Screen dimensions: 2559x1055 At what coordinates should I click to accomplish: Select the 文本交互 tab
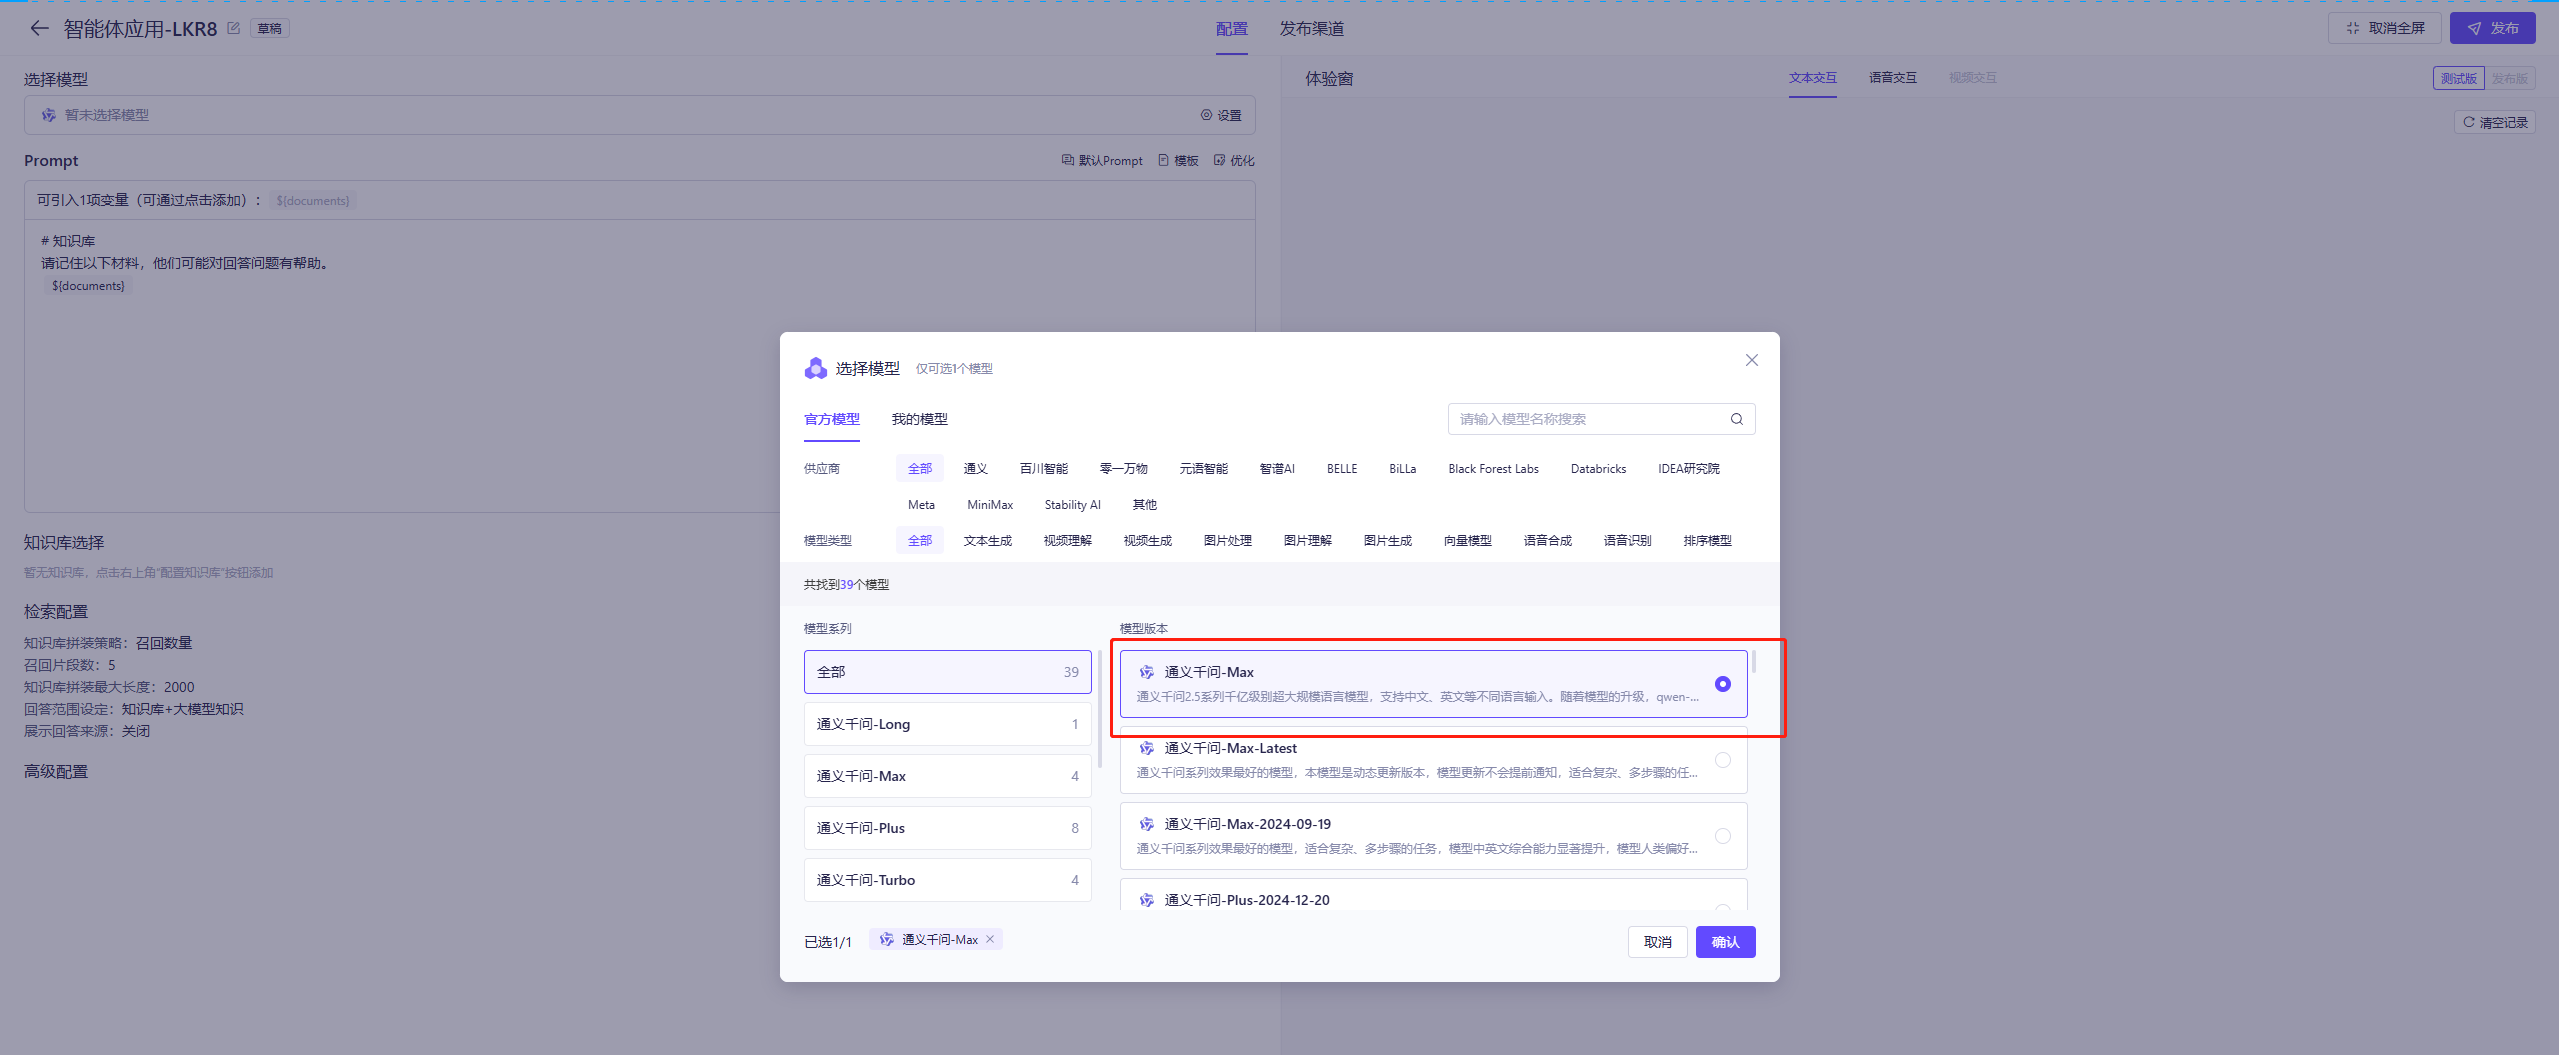[x=1813, y=78]
